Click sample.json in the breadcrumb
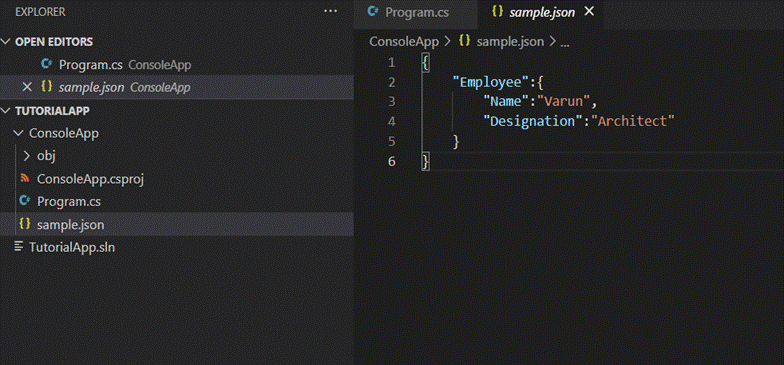This screenshot has width=784, height=365. point(510,42)
